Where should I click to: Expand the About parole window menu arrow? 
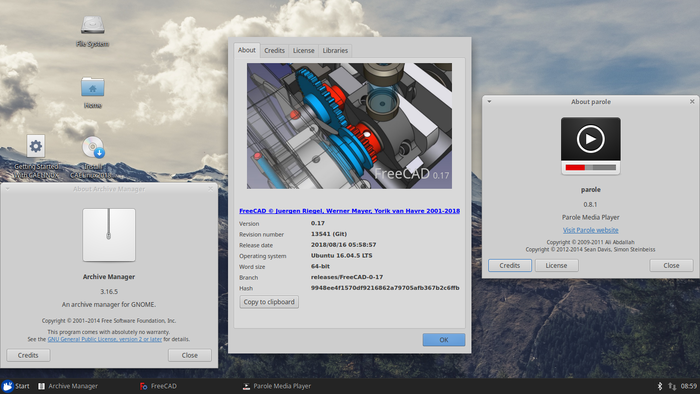click(489, 102)
